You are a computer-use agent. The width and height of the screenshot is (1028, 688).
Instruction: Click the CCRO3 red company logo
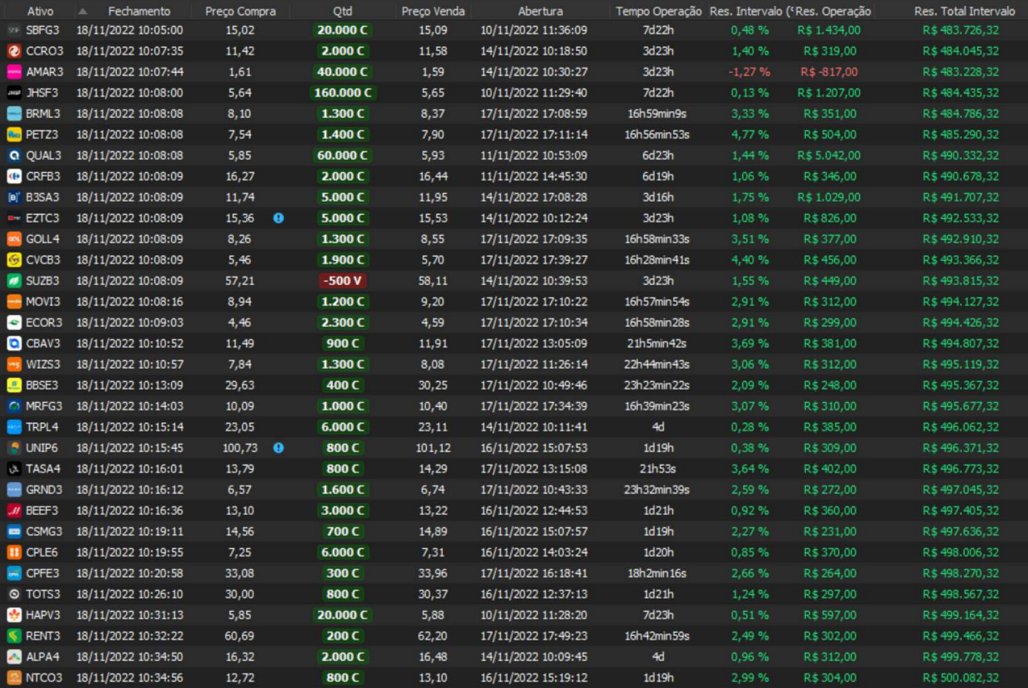click(x=14, y=51)
